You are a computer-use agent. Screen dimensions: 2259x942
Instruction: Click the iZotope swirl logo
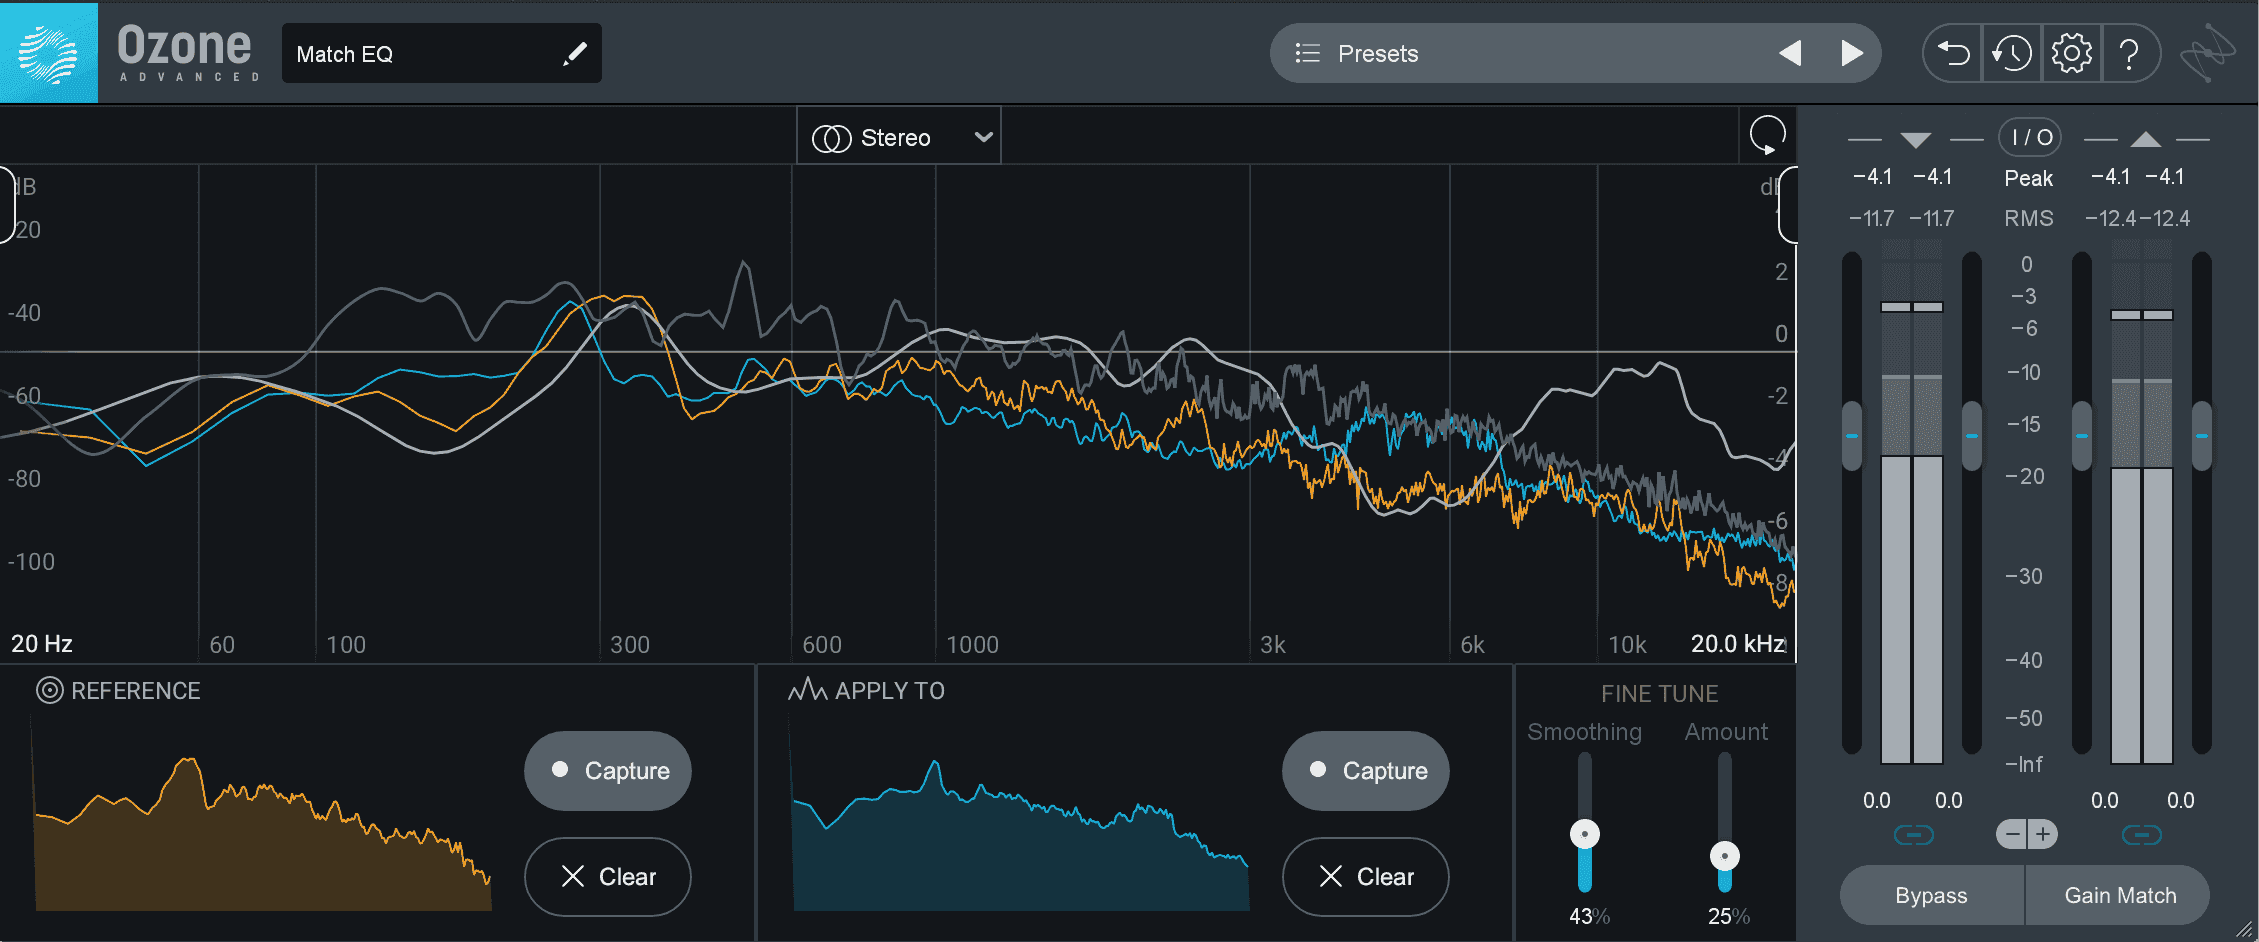(2208, 54)
